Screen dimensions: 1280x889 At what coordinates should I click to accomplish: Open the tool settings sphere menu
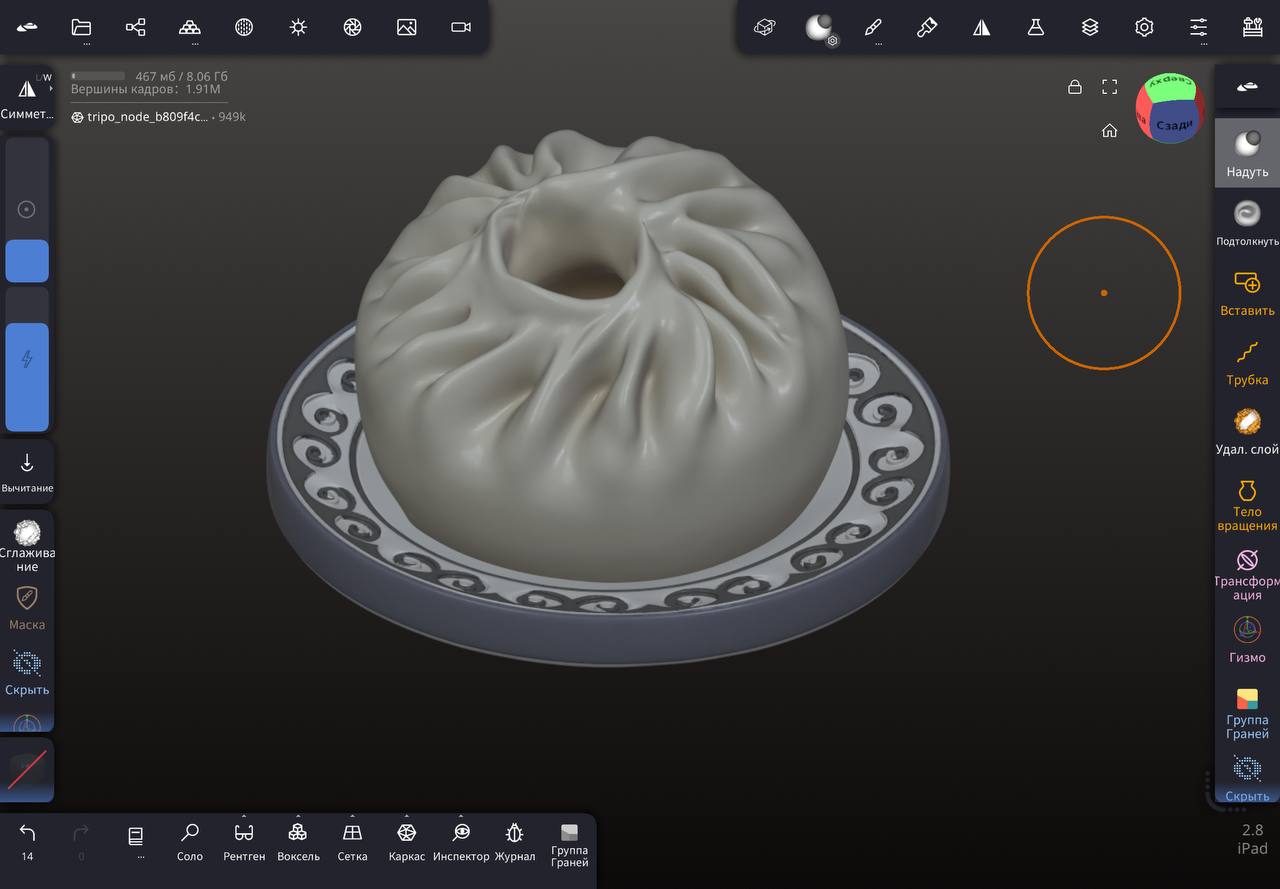click(820, 28)
